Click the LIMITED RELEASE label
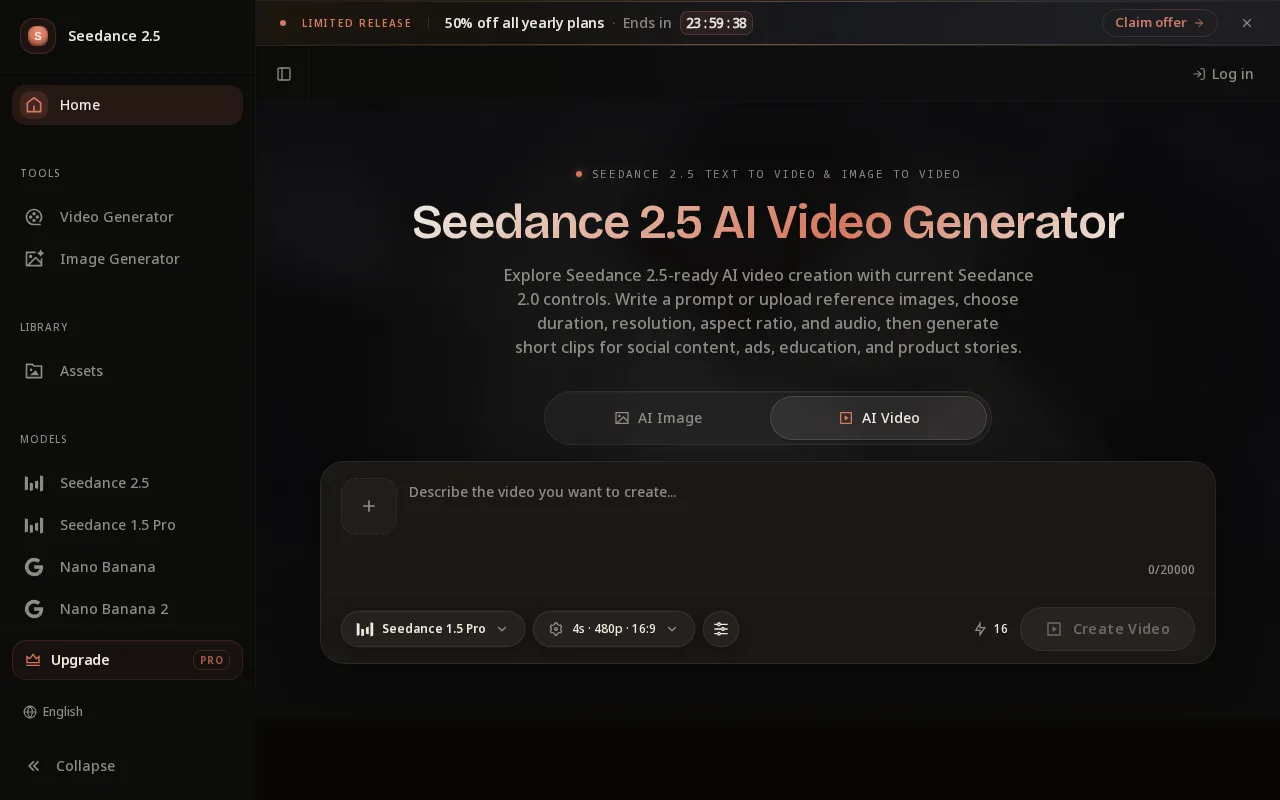 pos(357,23)
